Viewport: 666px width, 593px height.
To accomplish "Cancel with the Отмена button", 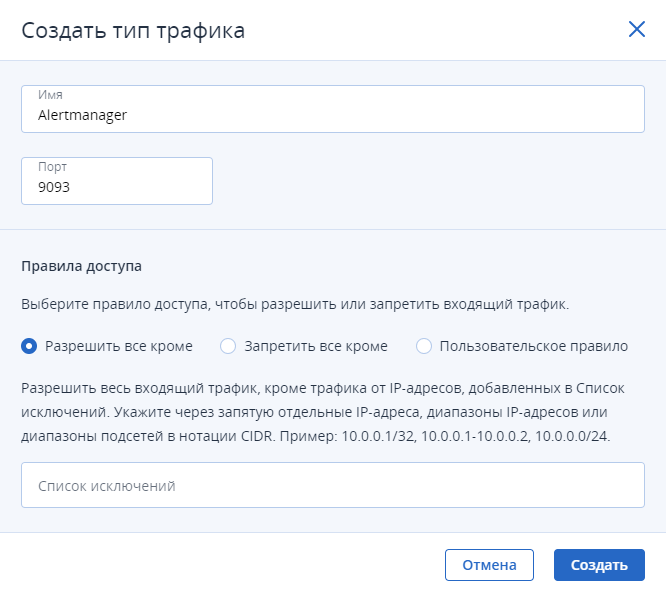I will [489, 565].
